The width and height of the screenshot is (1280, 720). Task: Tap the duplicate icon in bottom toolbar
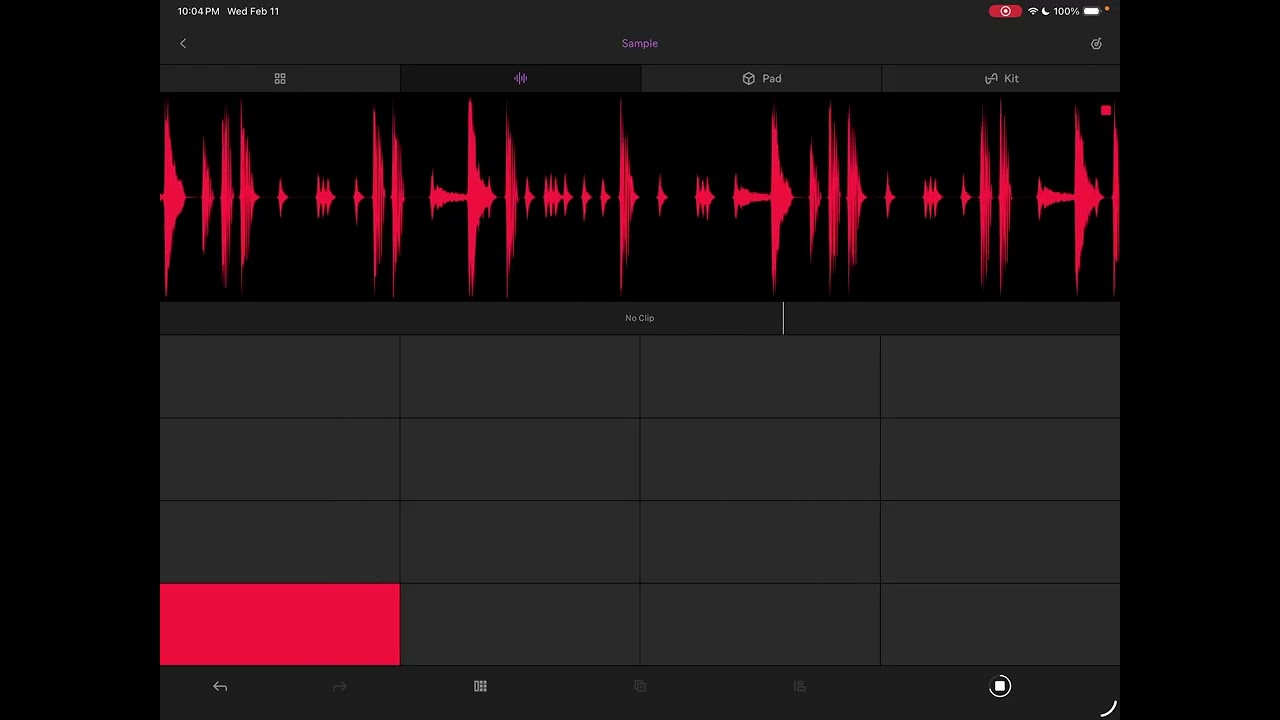click(640, 686)
